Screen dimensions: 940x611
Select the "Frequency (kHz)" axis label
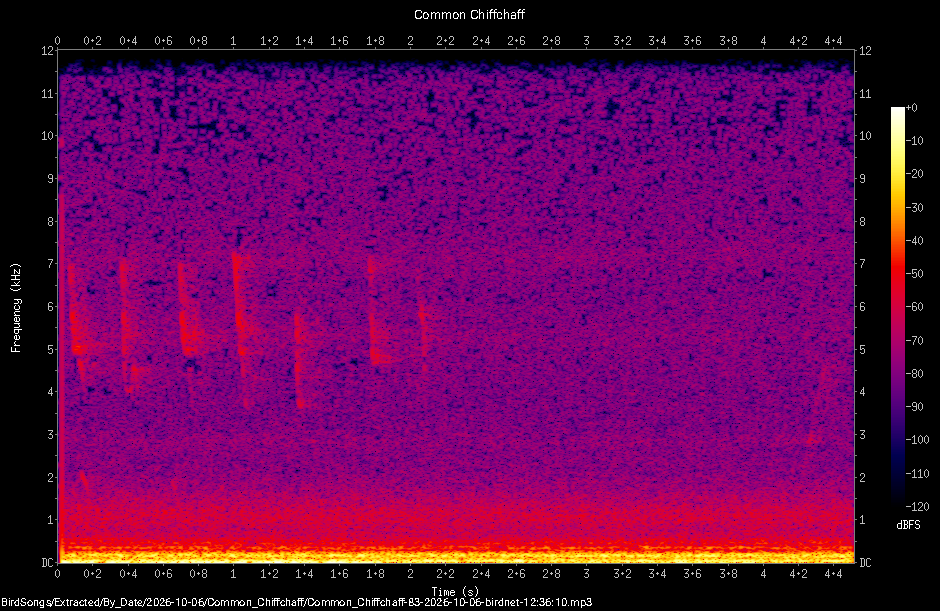[x=16, y=308]
